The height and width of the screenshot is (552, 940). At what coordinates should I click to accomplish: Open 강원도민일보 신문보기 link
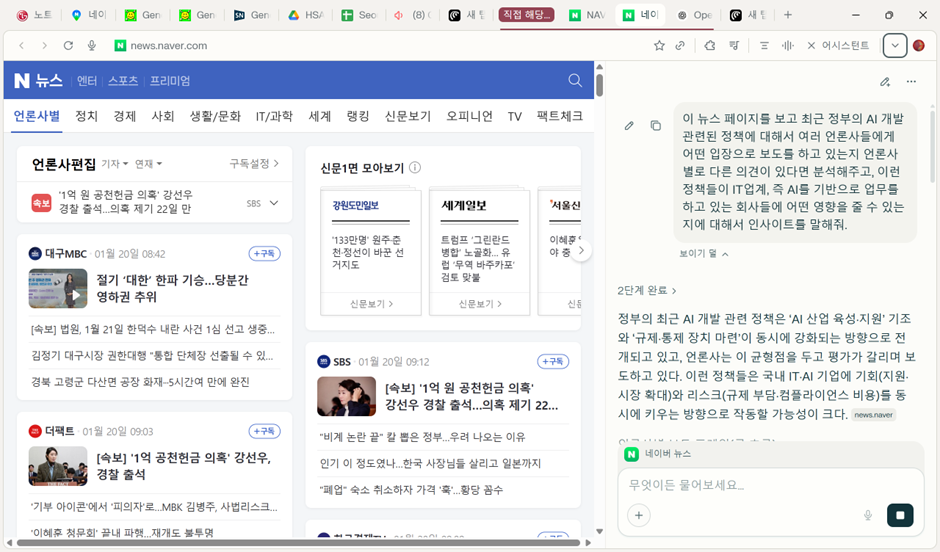tap(371, 304)
